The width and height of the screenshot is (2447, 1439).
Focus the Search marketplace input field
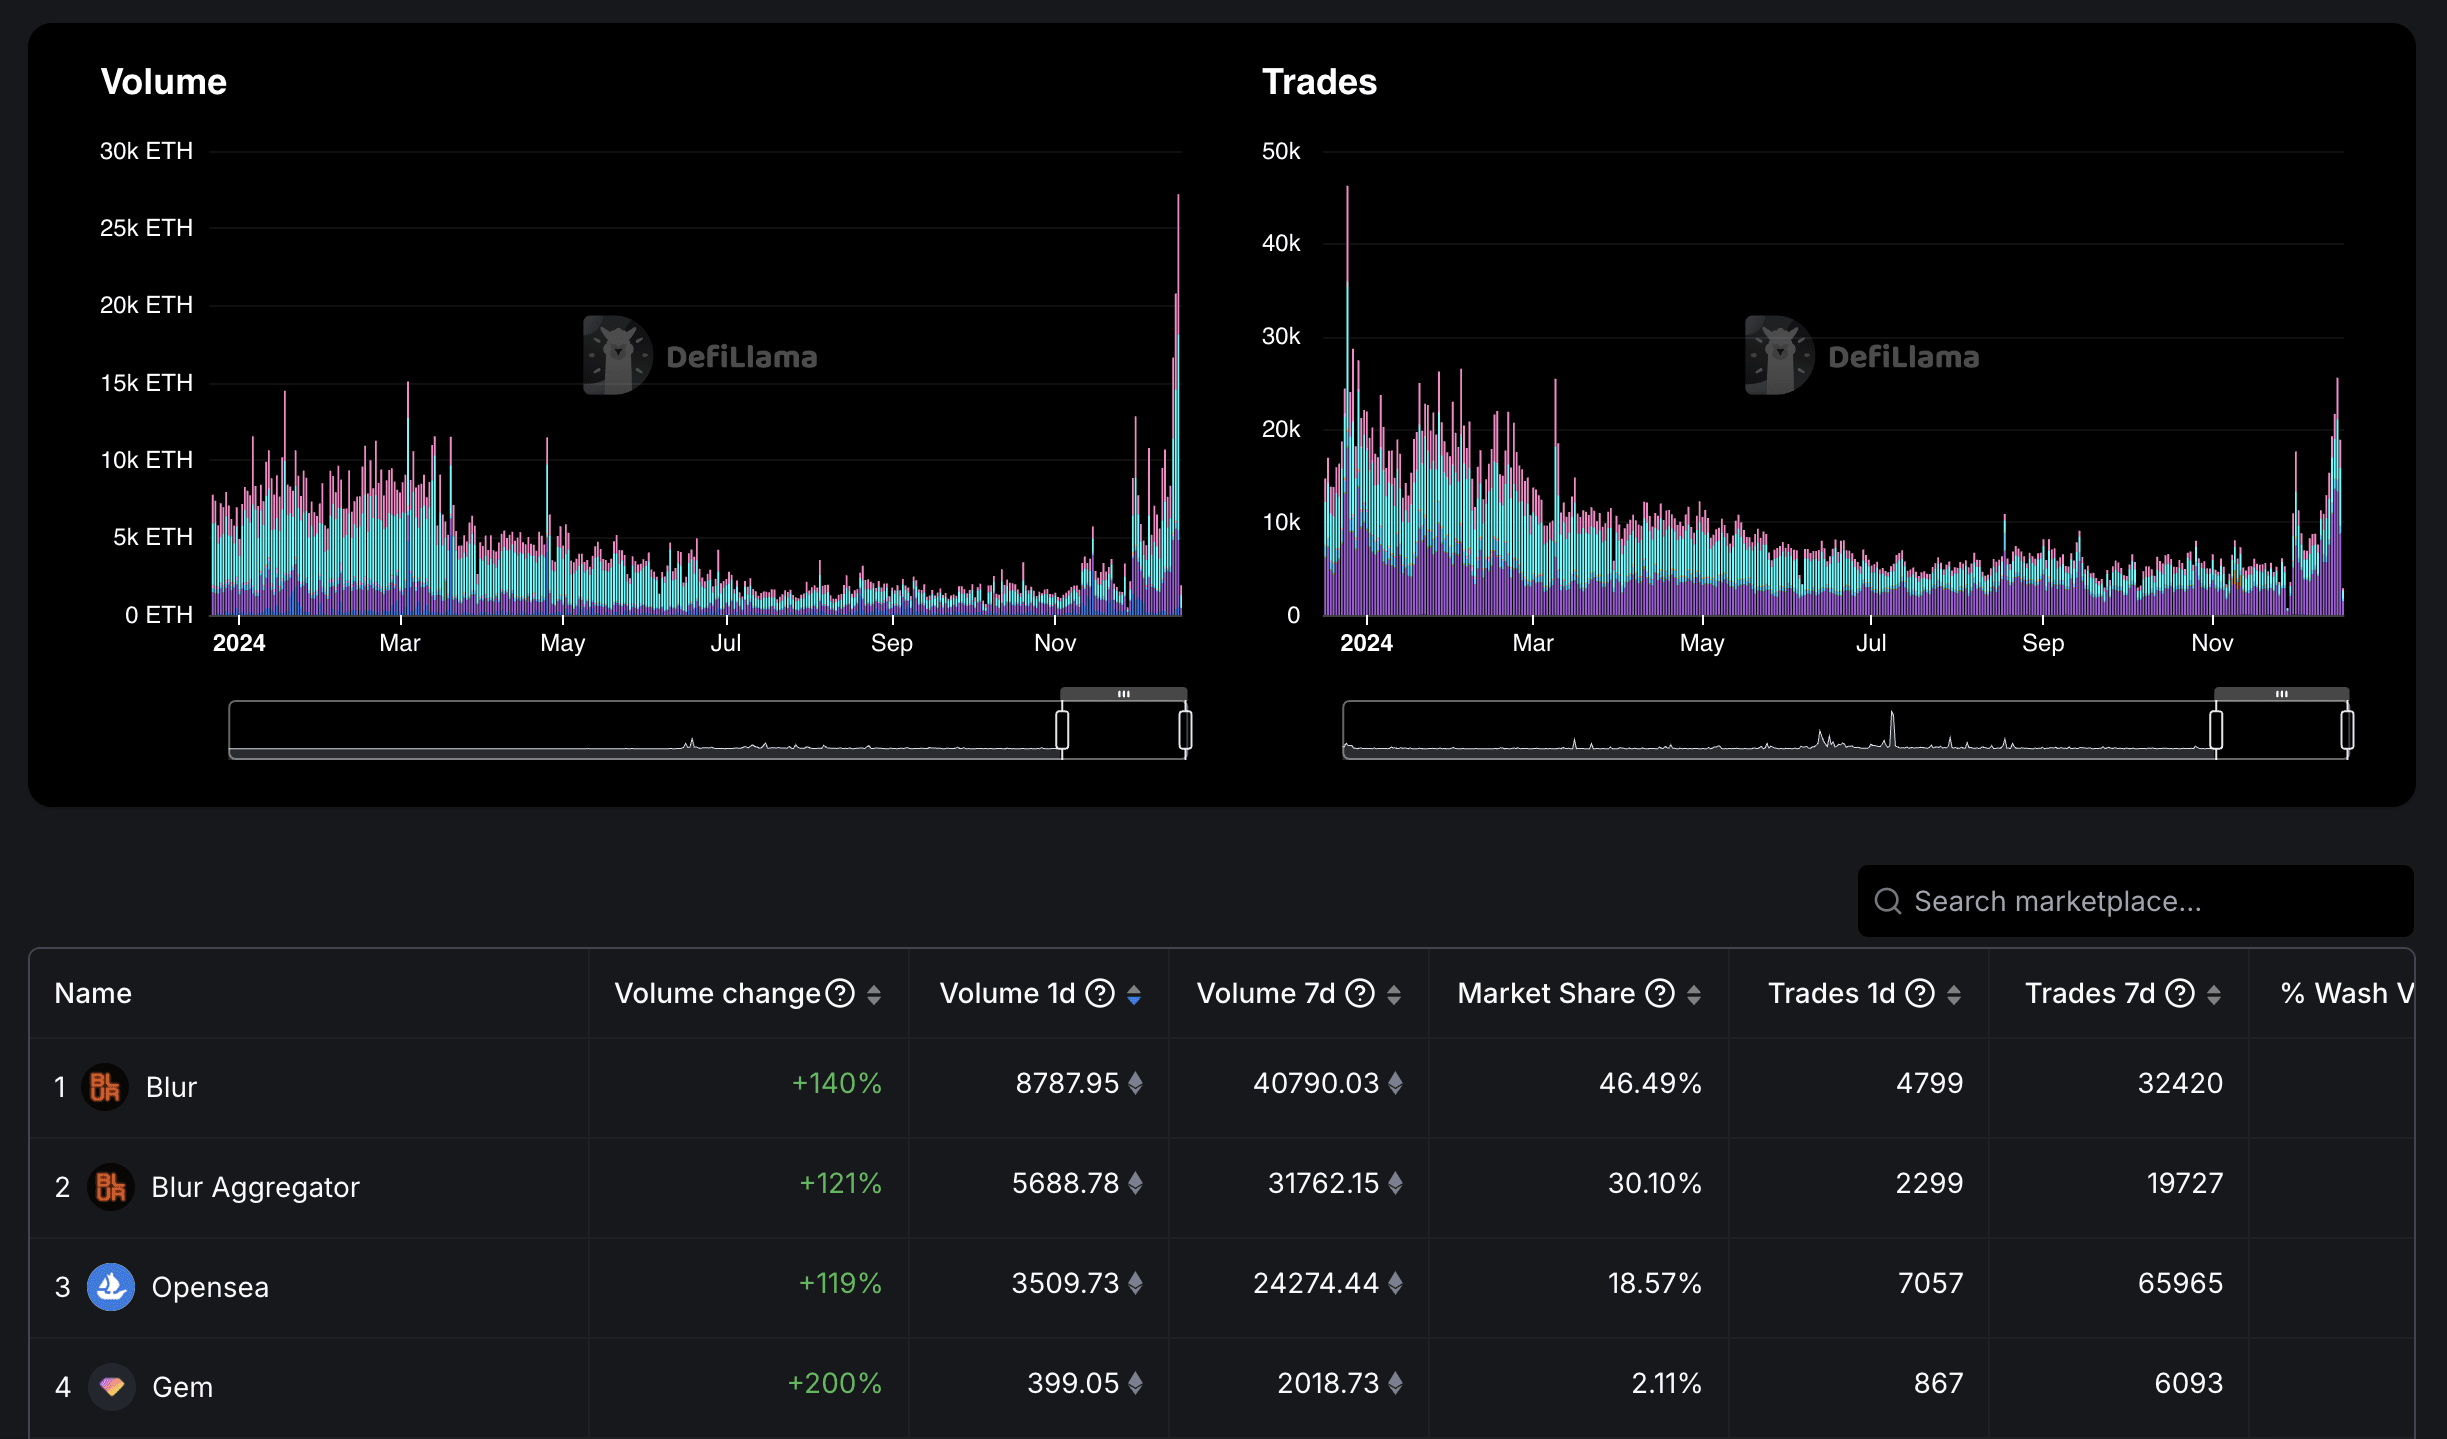coord(2136,901)
